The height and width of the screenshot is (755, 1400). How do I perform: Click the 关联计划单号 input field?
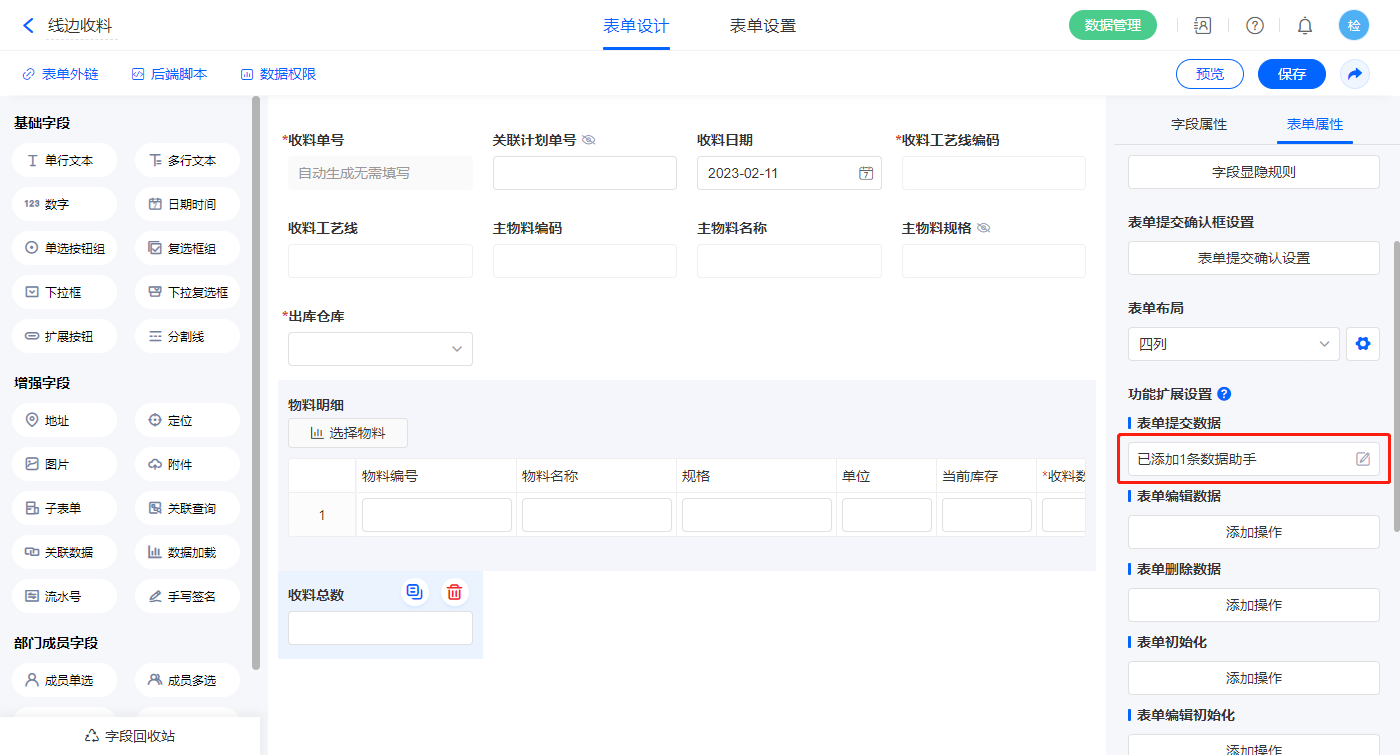pos(584,173)
